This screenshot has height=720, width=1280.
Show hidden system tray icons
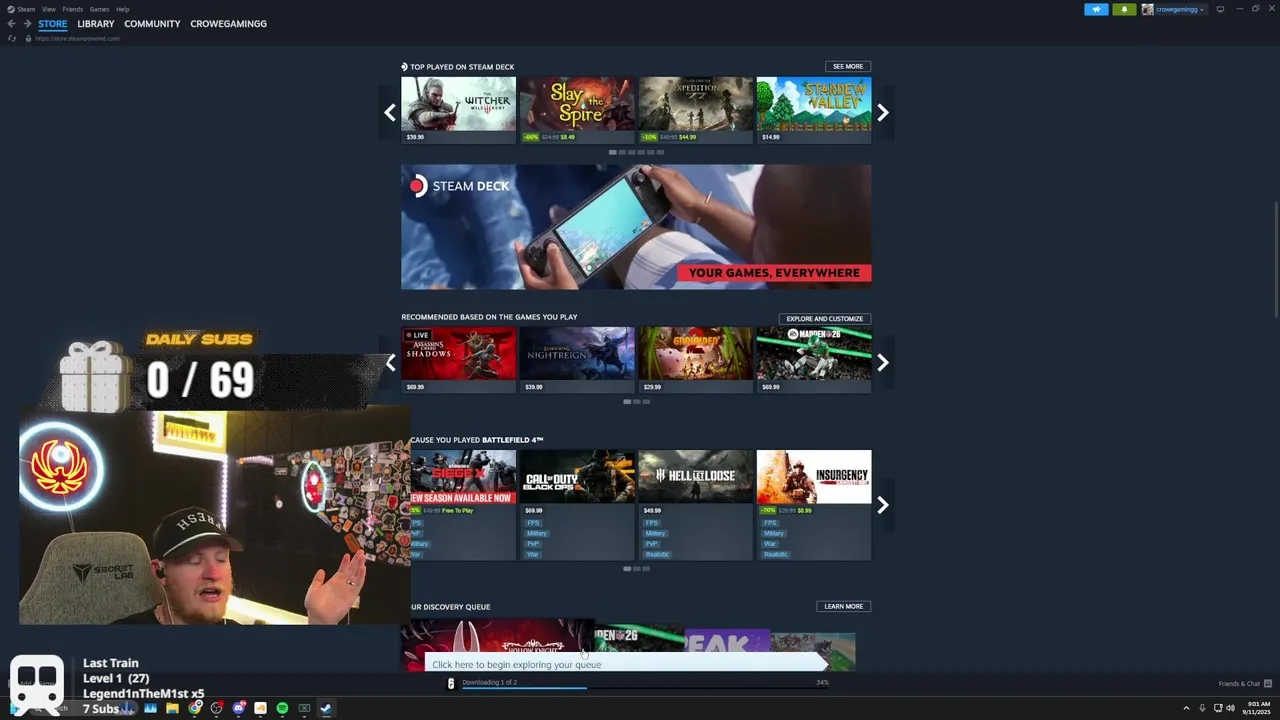[x=1188, y=709]
